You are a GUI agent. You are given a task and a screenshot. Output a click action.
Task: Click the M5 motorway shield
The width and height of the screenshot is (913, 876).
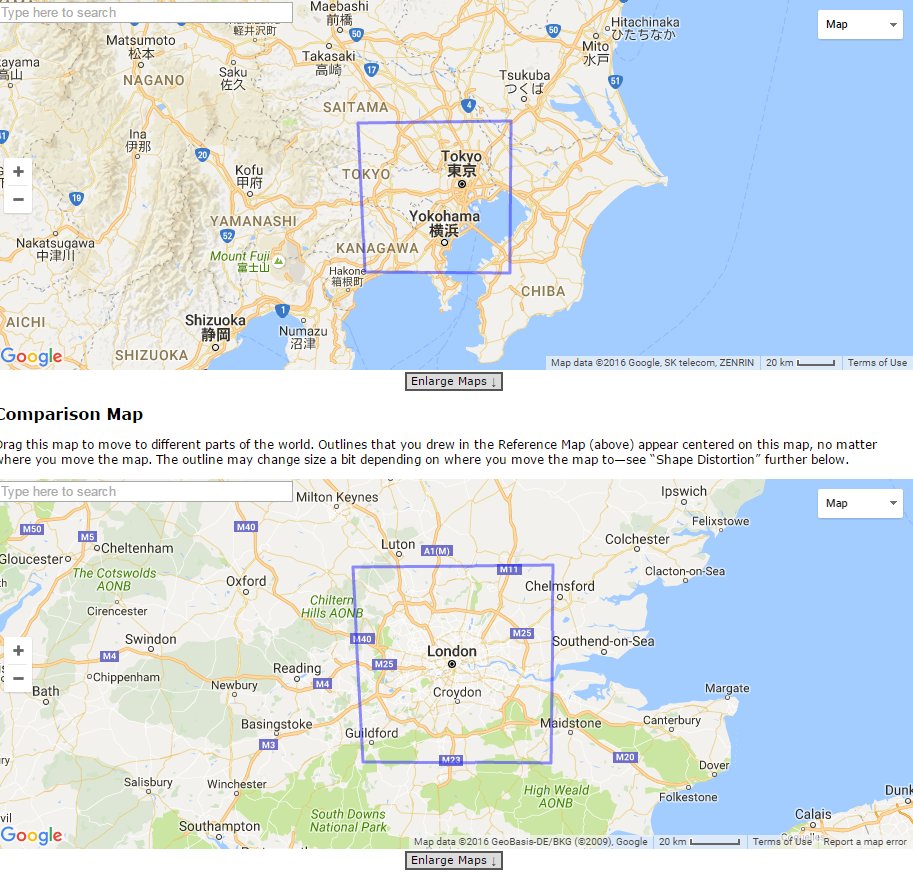click(x=87, y=536)
